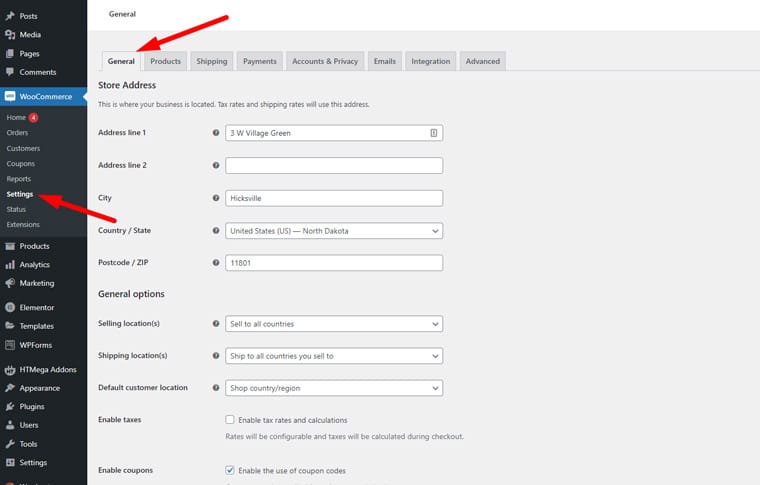
Task: Click the Products box icon in sidebar
Action: (x=10, y=246)
